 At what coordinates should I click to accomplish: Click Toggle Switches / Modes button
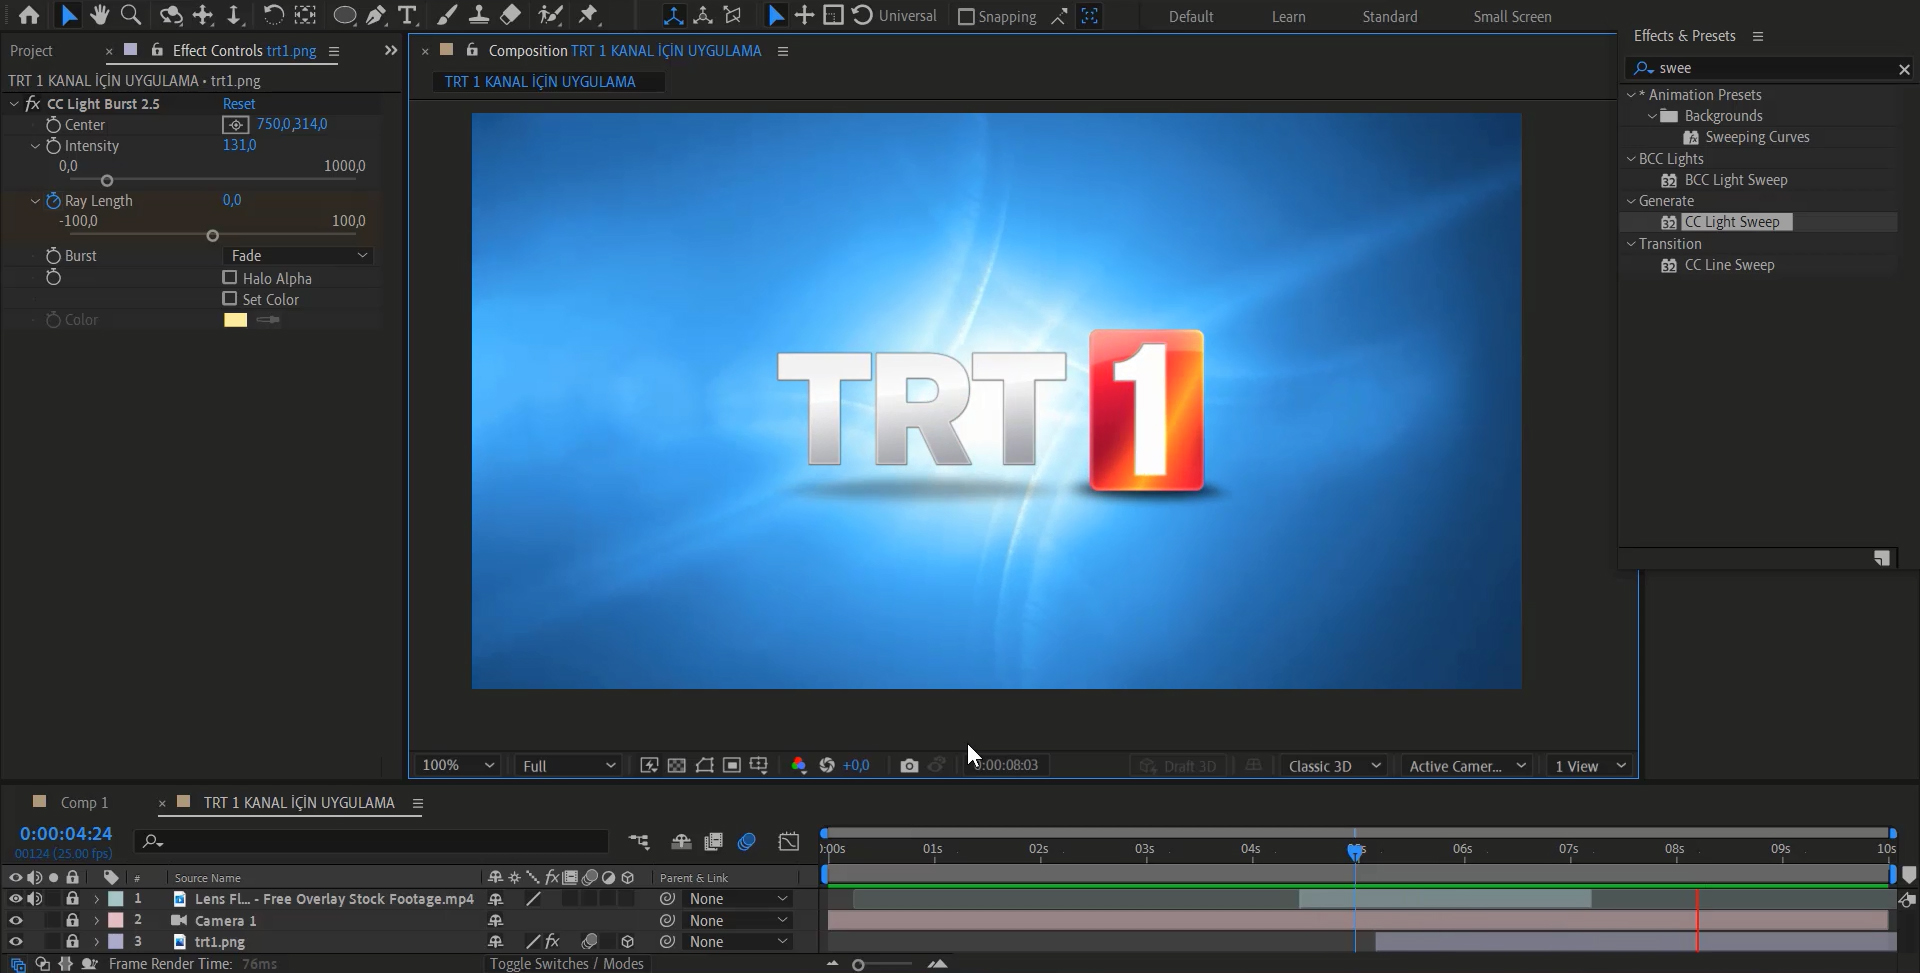point(566,963)
